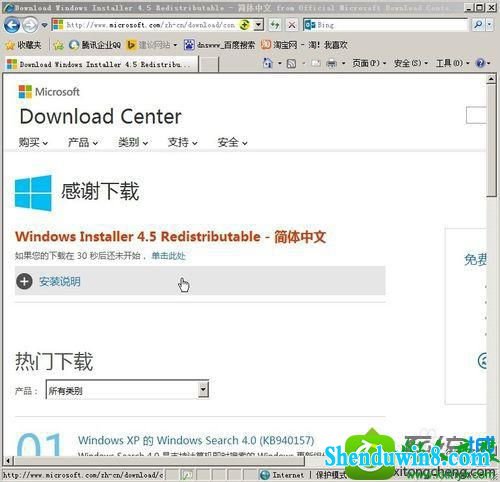The height and width of the screenshot is (482, 500).
Task: Click the vertical scrollbar thumb
Action: pos(491,141)
